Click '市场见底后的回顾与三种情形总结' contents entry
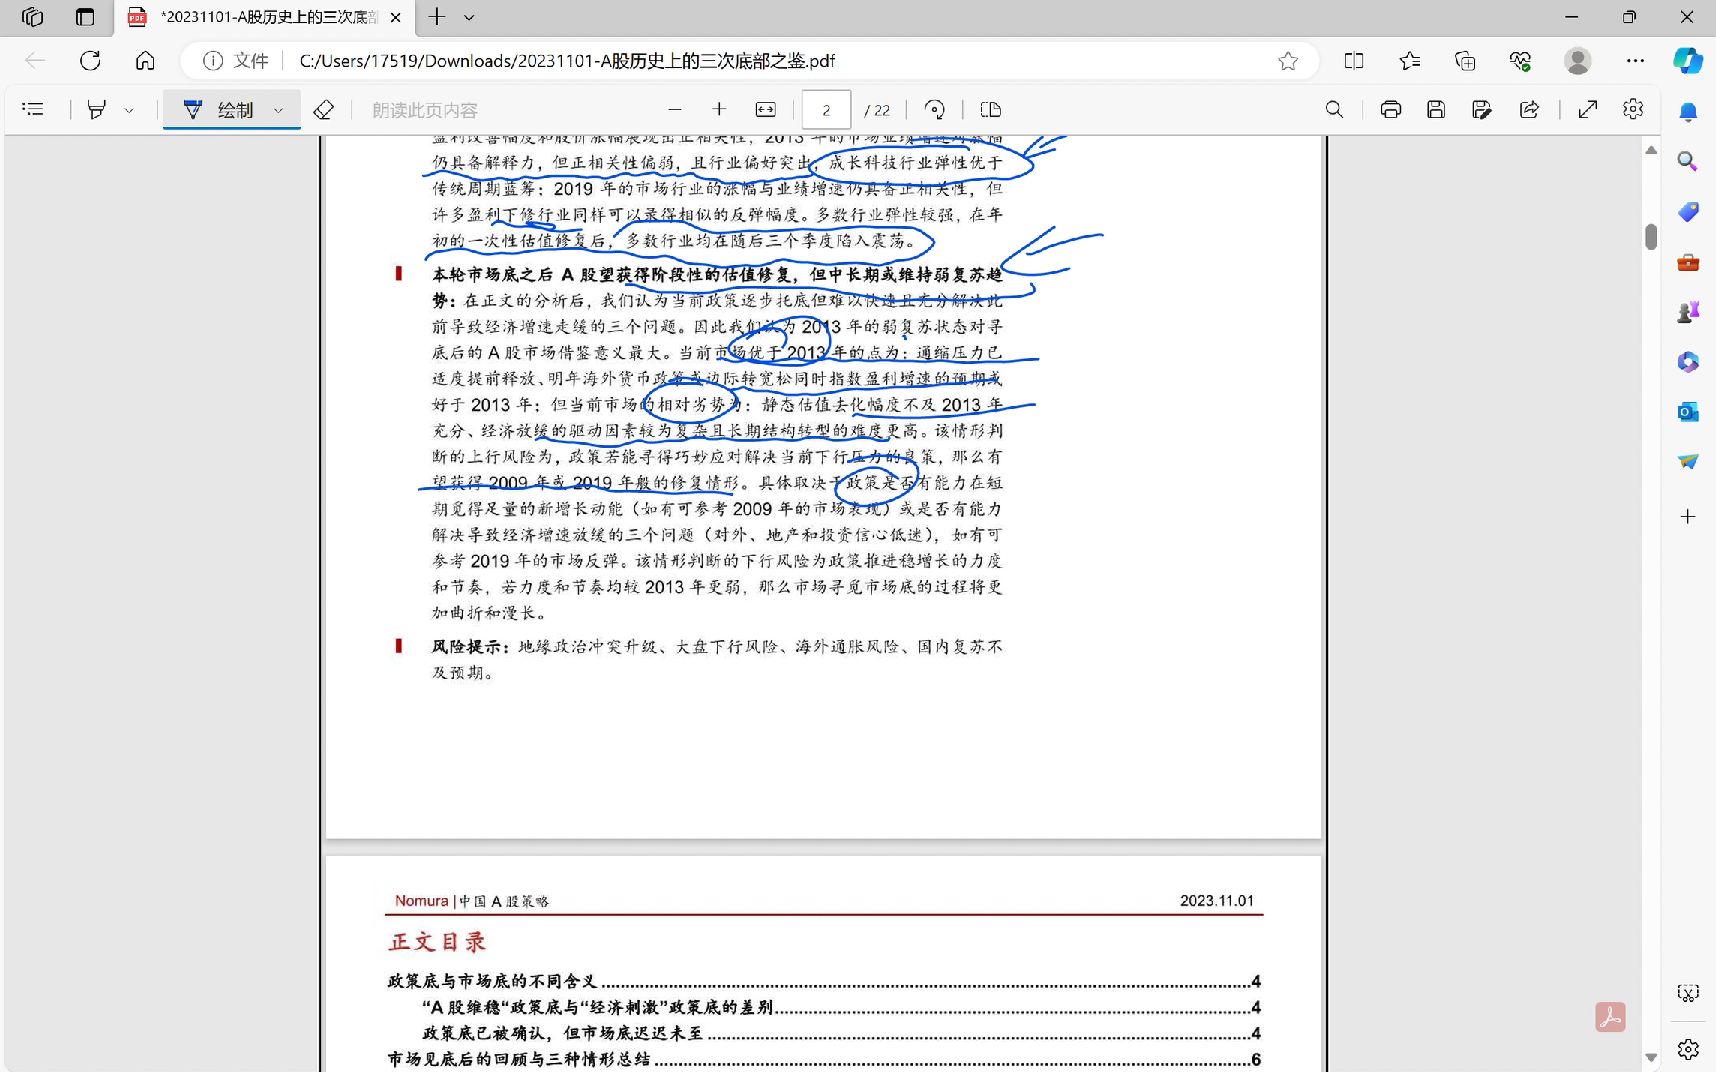Viewport: 1716px width, 1072px height. click(519, 1059)
